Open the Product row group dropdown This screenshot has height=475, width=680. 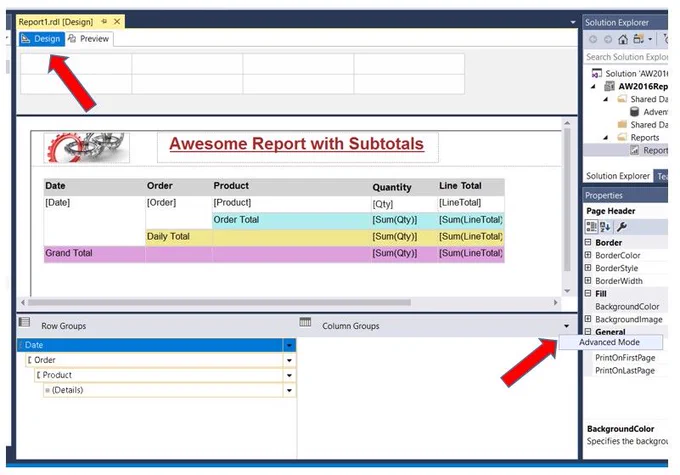pos(289,375)
